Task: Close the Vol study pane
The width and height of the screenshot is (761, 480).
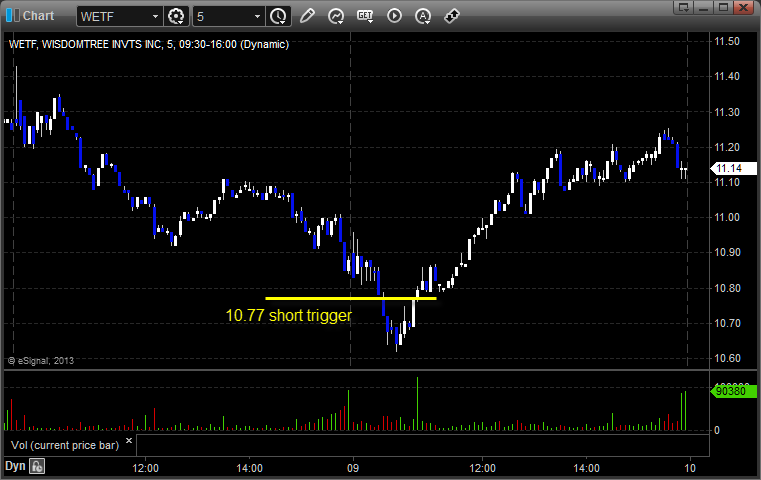Action: [129, 441]
